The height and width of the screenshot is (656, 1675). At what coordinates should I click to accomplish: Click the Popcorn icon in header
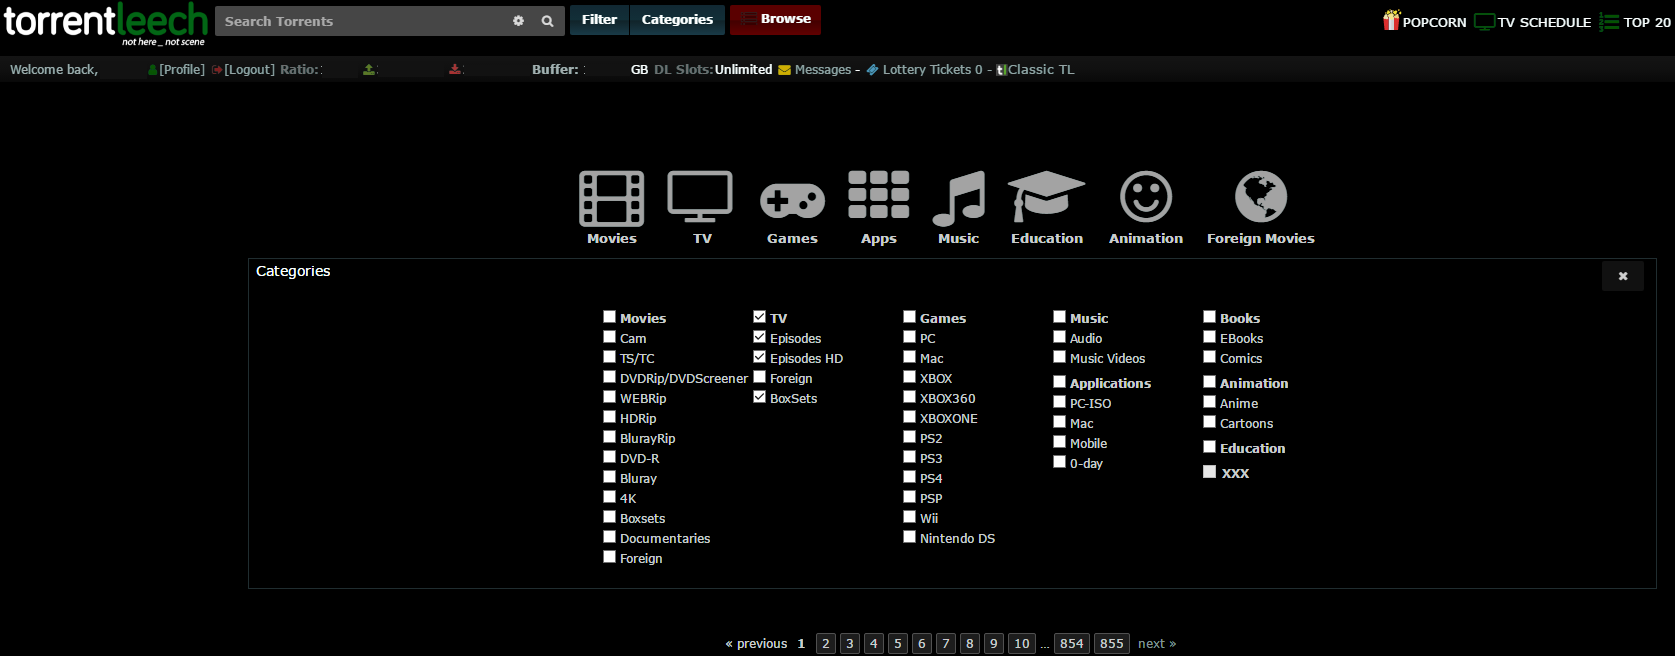point(1391,20)
